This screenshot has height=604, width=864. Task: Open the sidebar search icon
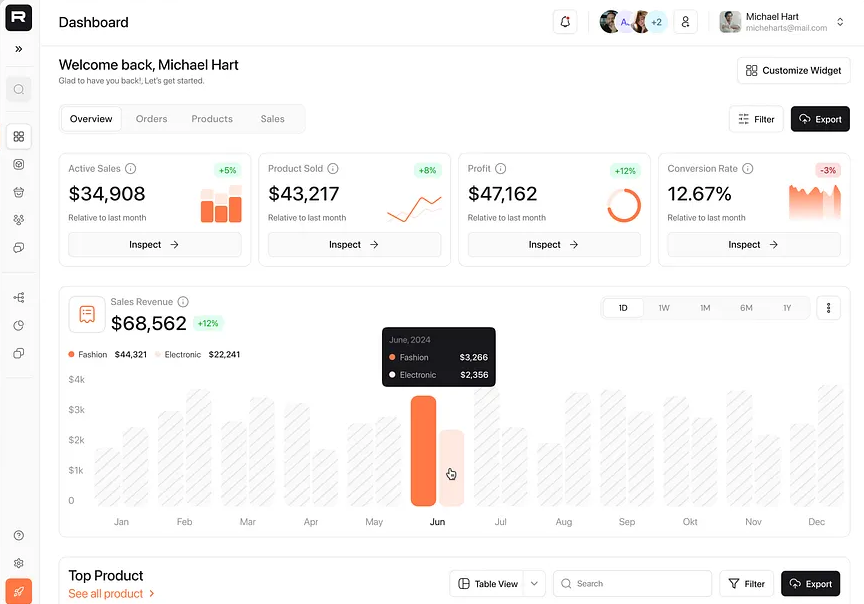pos(19,90)
